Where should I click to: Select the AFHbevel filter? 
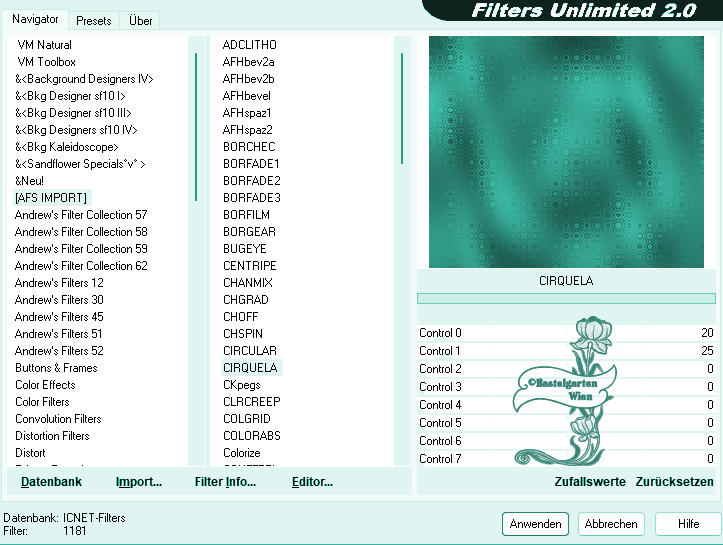click(246, 96)
